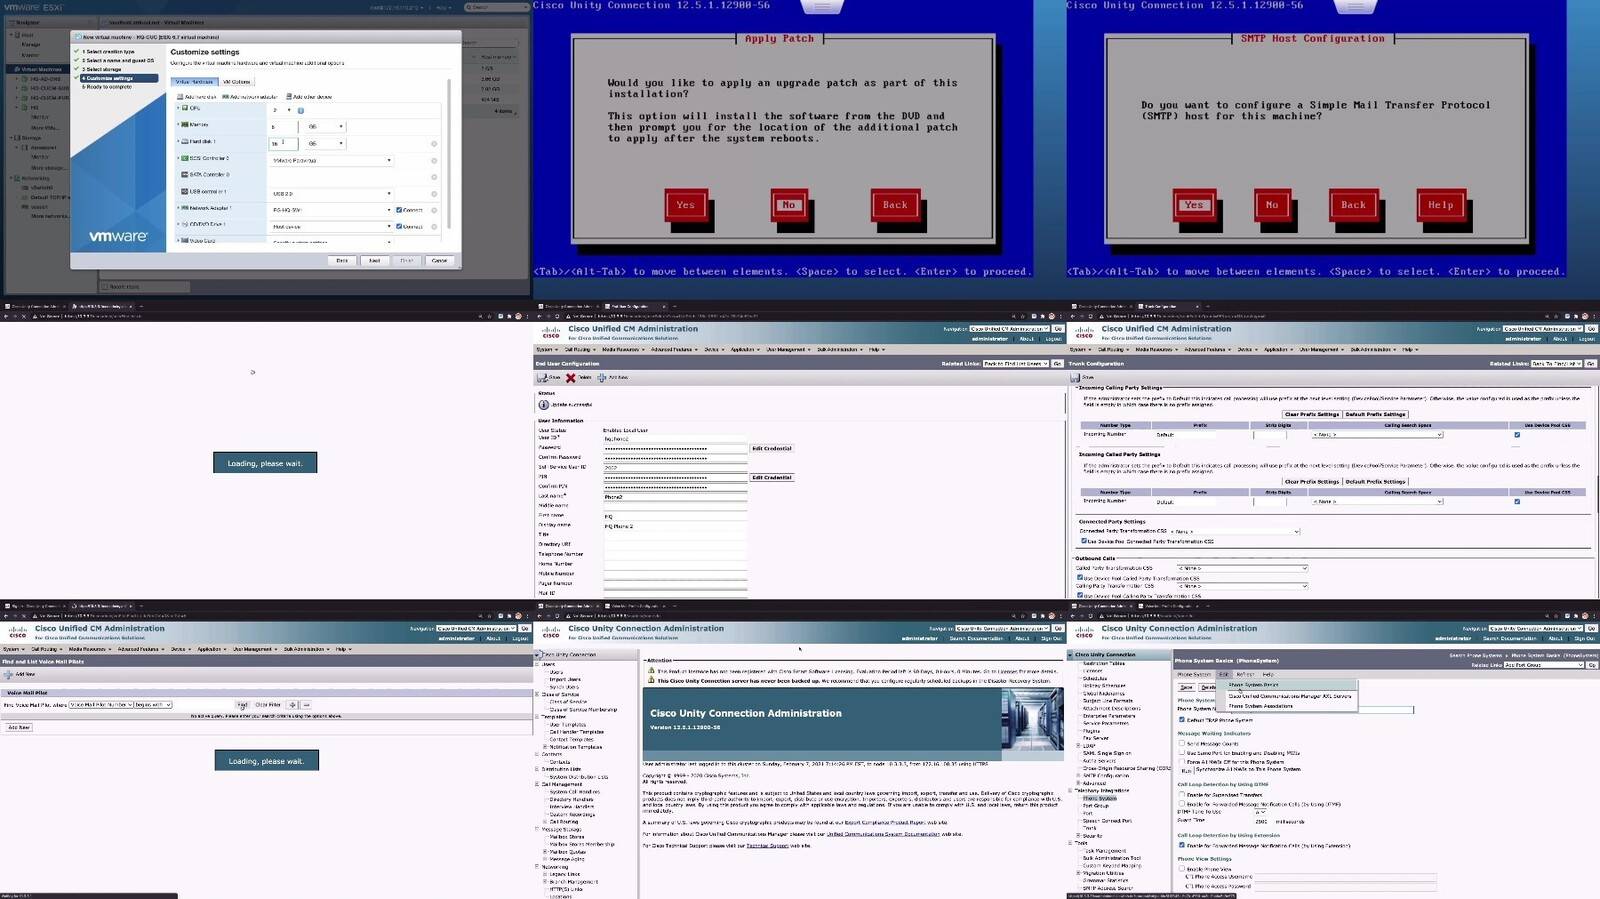Click the CPU info icon in ESXi wizard
The image size is (1600, 899).
300,110
